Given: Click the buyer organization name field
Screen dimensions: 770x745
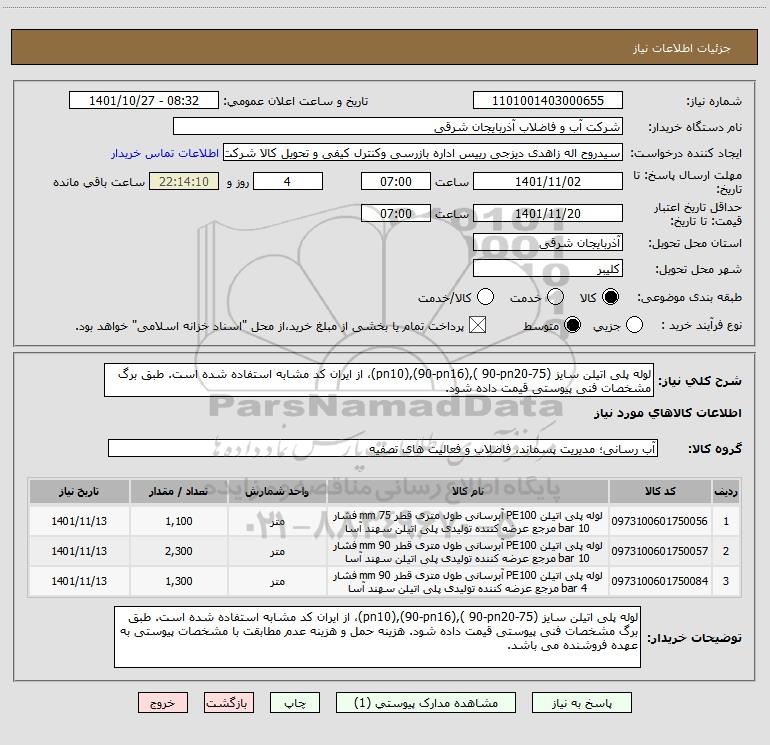Looking at the screenshot, I should (398, 127).
